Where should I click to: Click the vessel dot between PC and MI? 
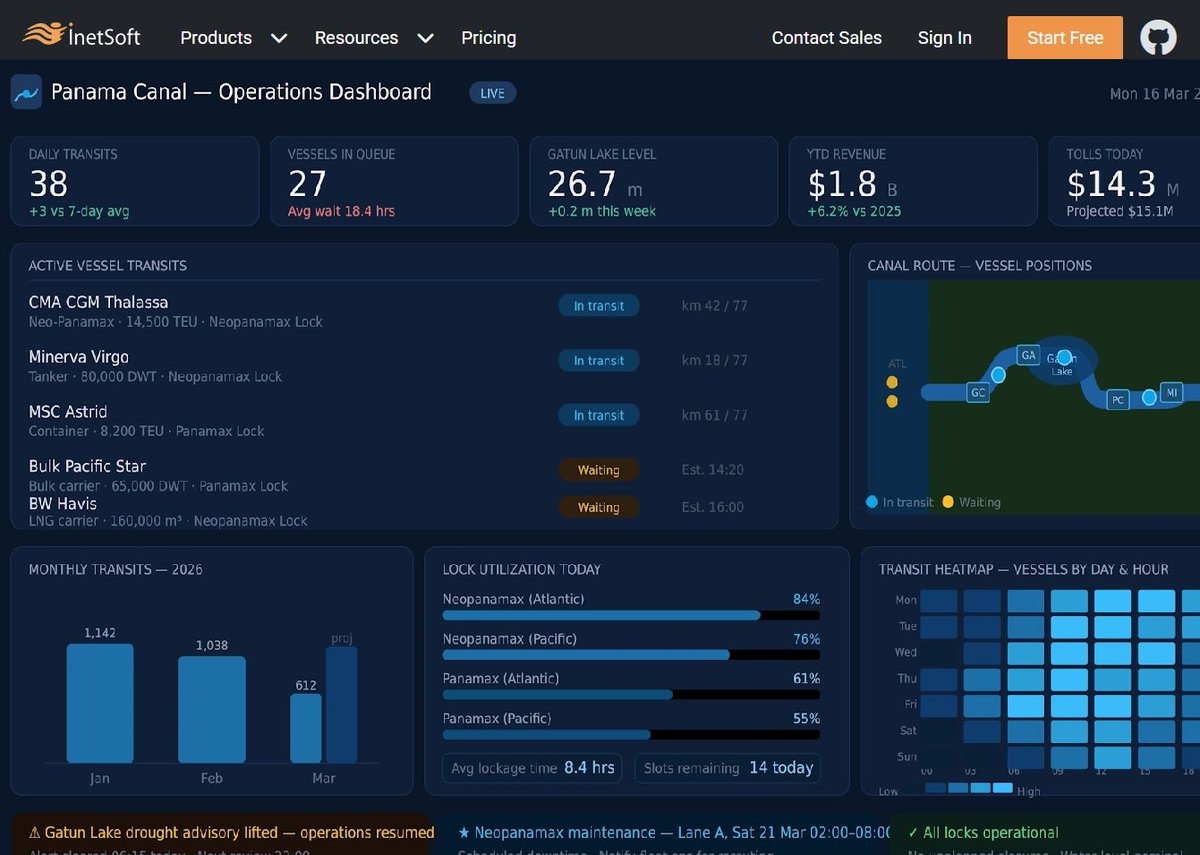pyautogui.click(x=1149, y=397)
